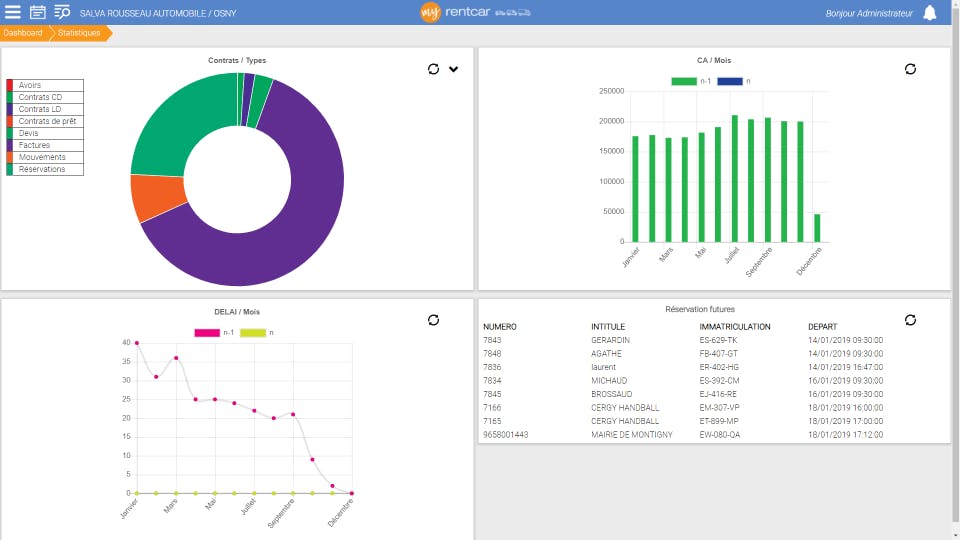Click the Réservations legend entry
The height and width of the screenshot is (540, 960).
point(45,170)
